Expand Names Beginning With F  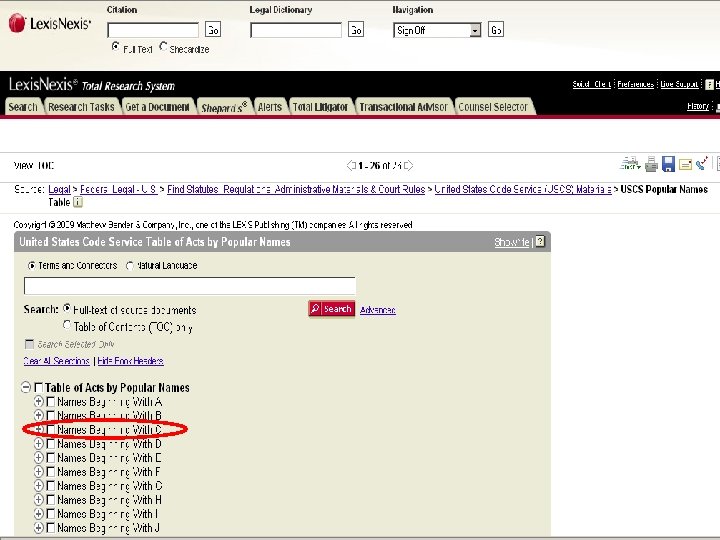(39, 472)
